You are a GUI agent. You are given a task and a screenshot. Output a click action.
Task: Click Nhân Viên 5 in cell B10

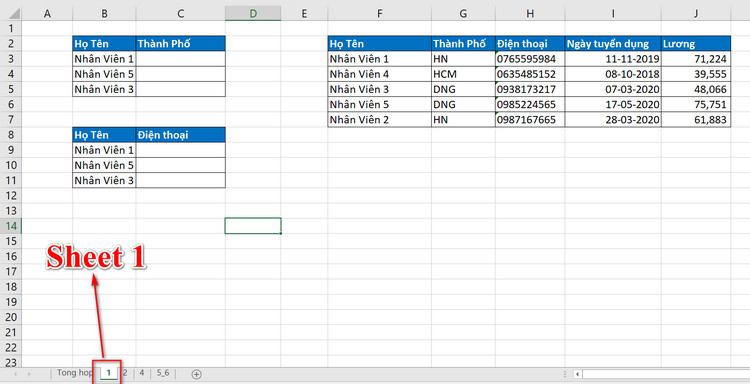(x=104, y=165)
